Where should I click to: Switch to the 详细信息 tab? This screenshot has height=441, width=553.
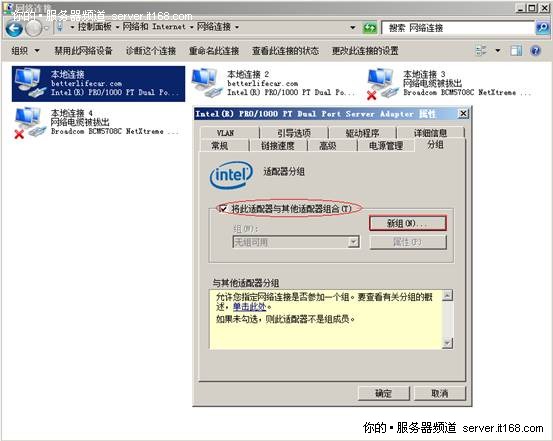click(x=430, y=133)
